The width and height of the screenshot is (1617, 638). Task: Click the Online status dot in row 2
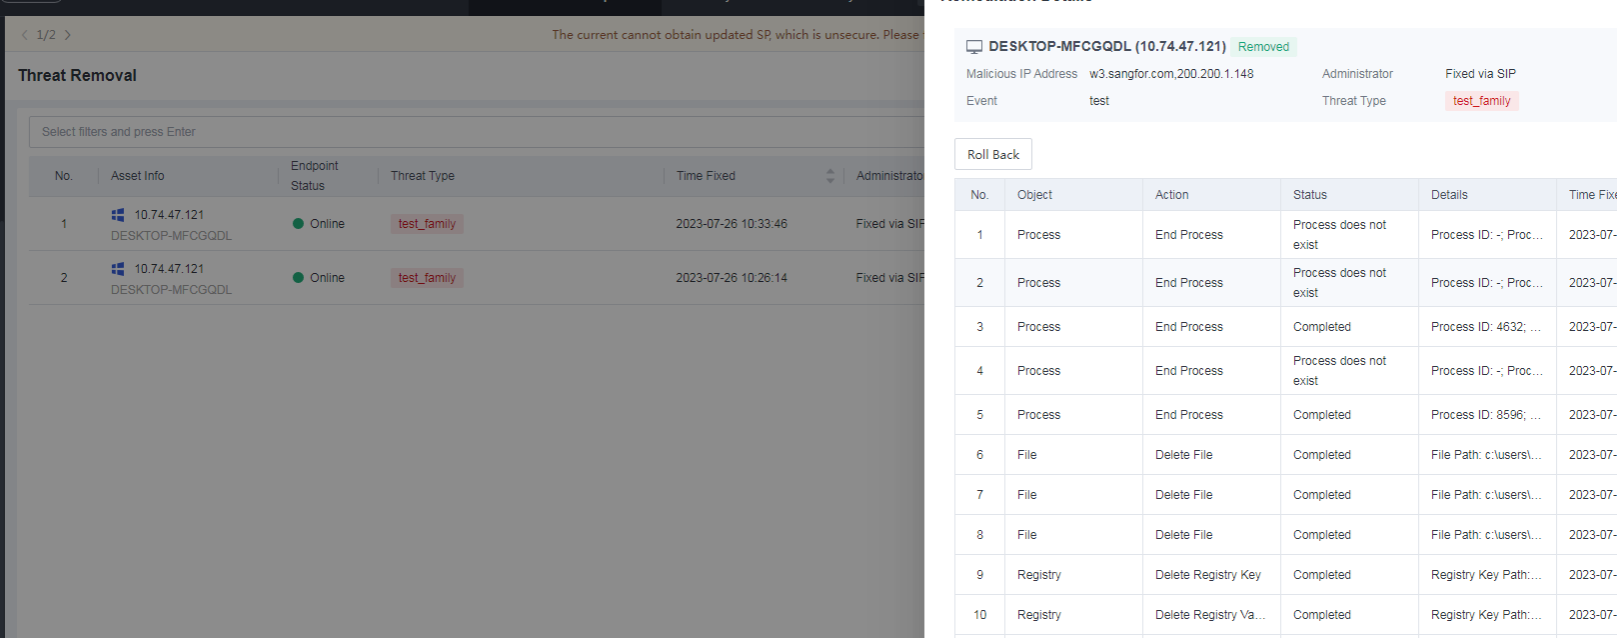298,278
